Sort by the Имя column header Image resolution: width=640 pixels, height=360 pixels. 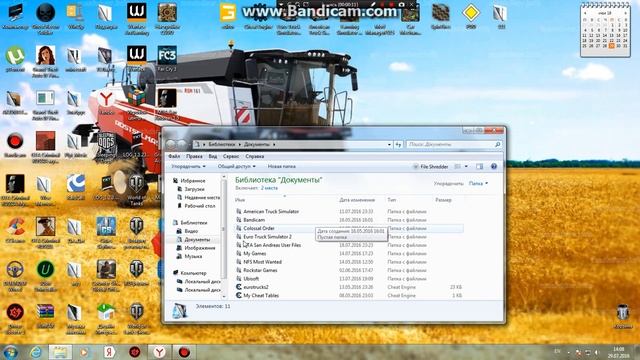click(x=240, y=200)
